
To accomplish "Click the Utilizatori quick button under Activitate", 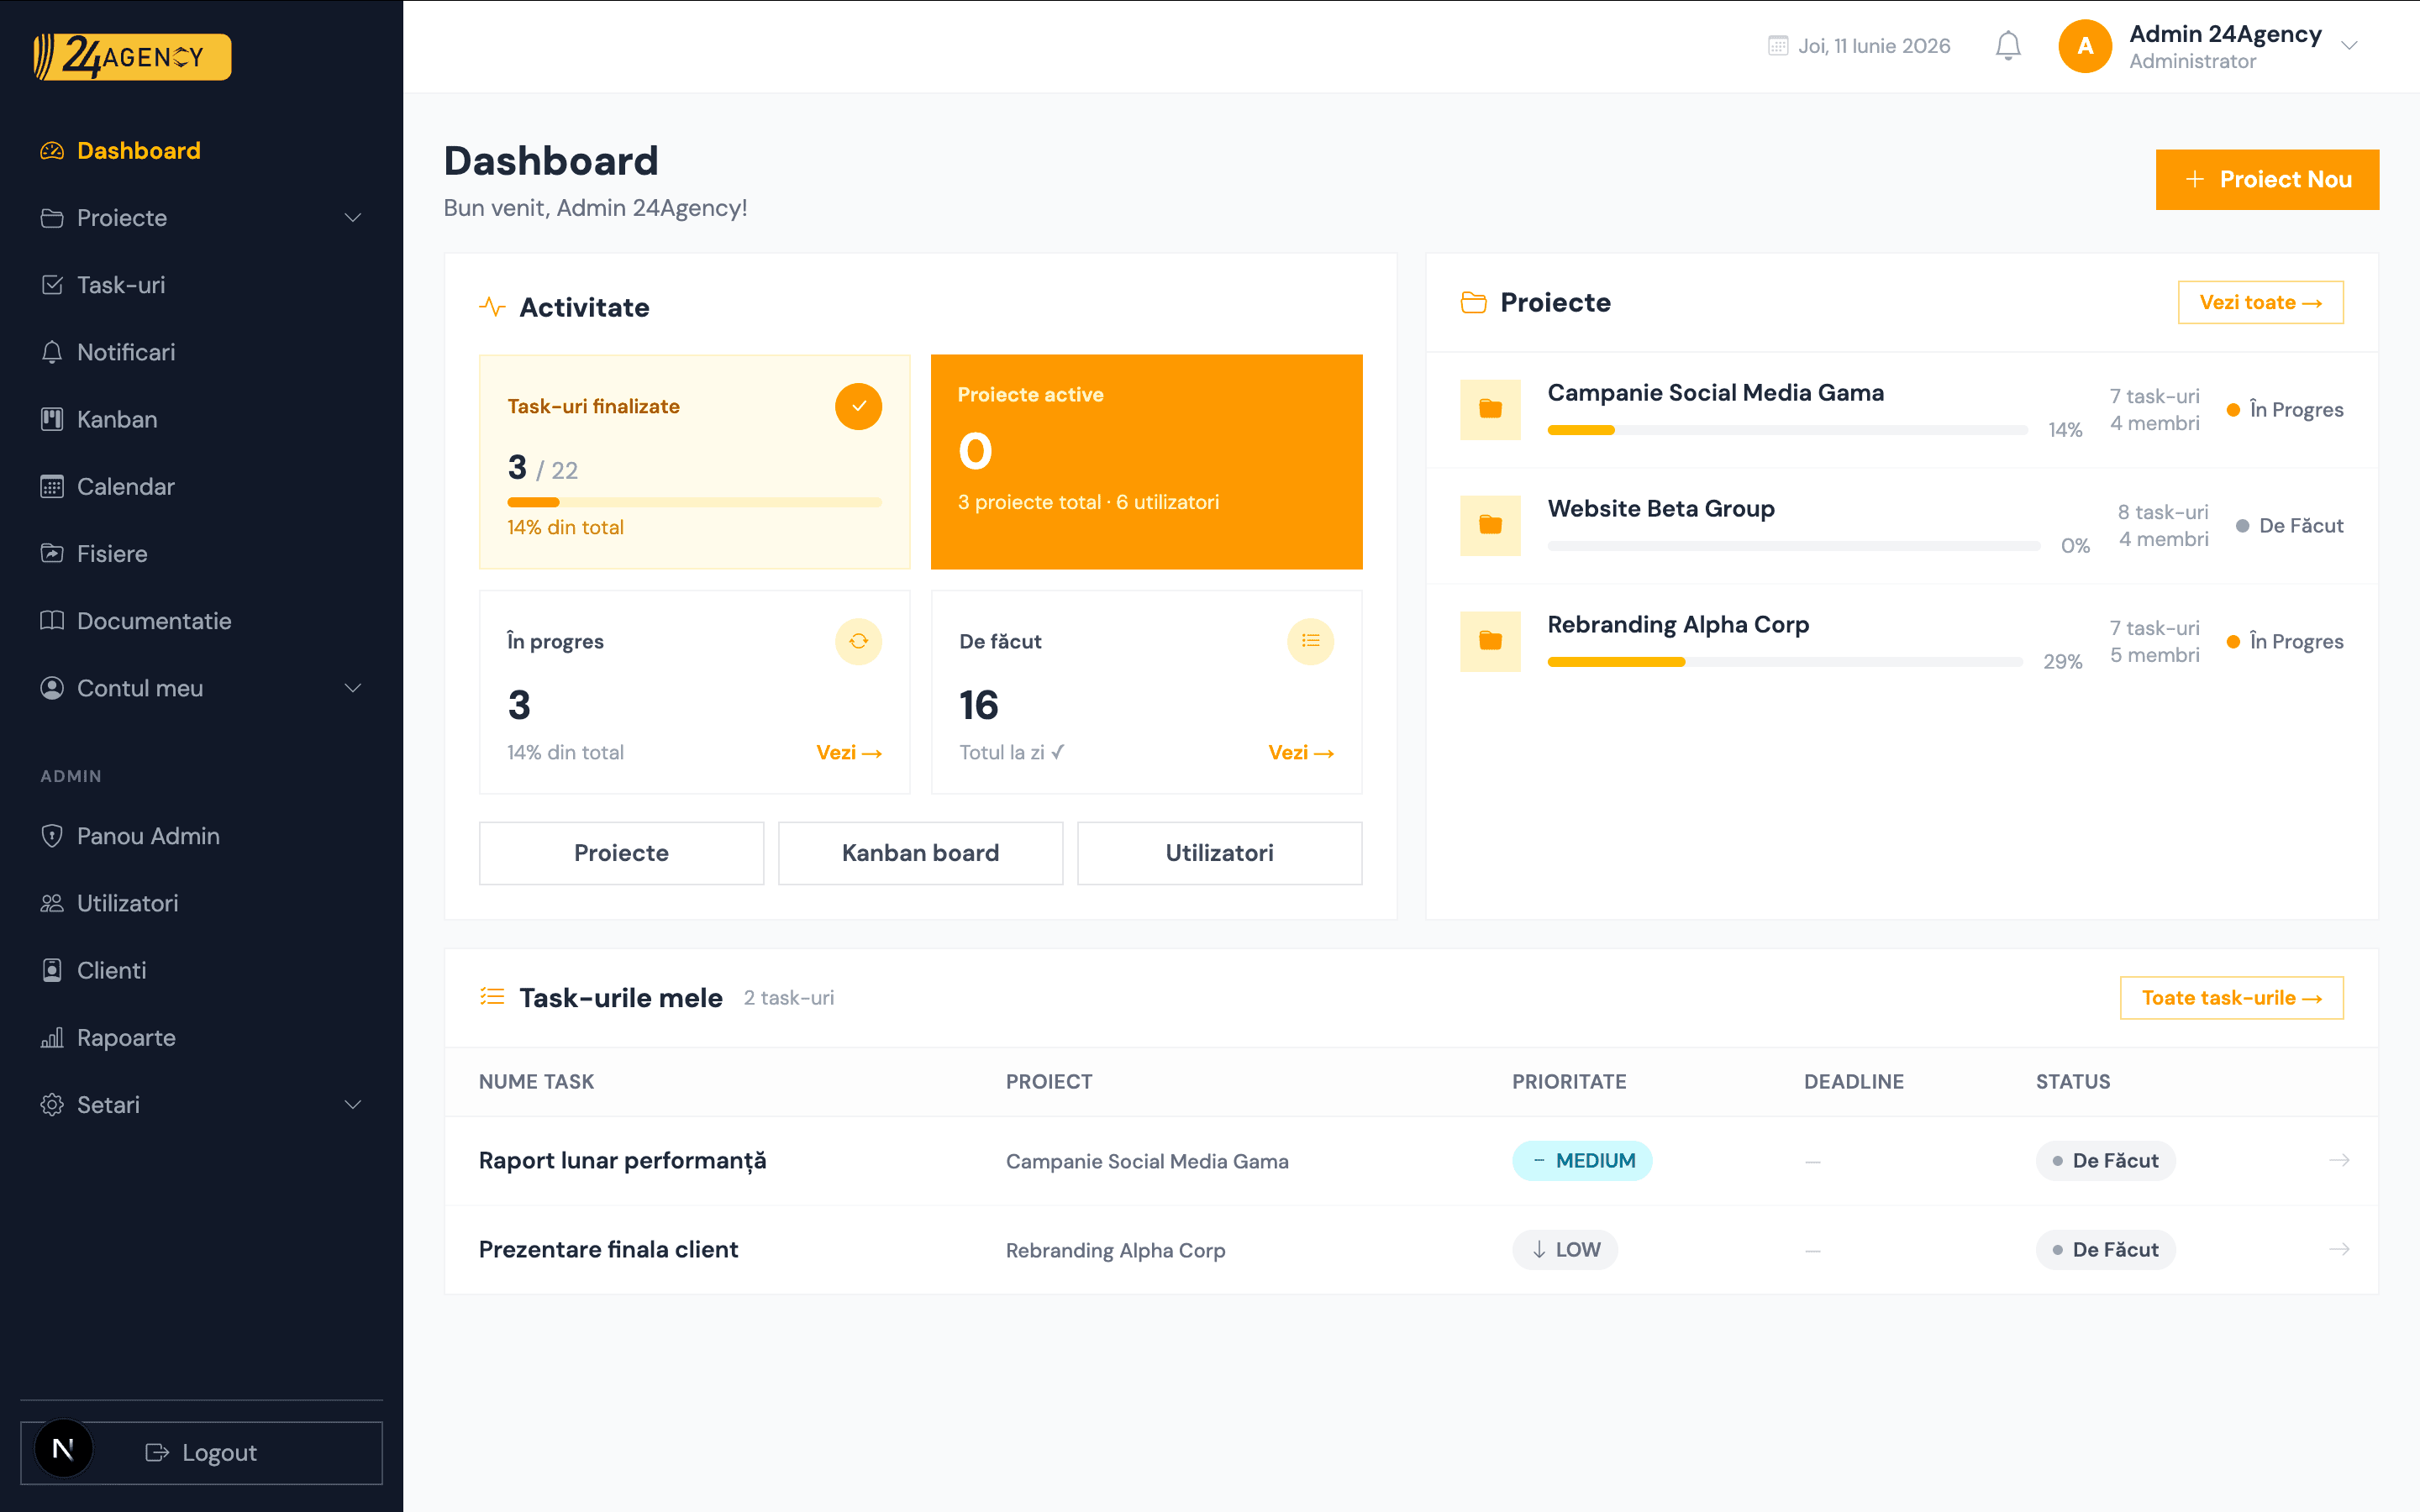I will point(1219,853).
